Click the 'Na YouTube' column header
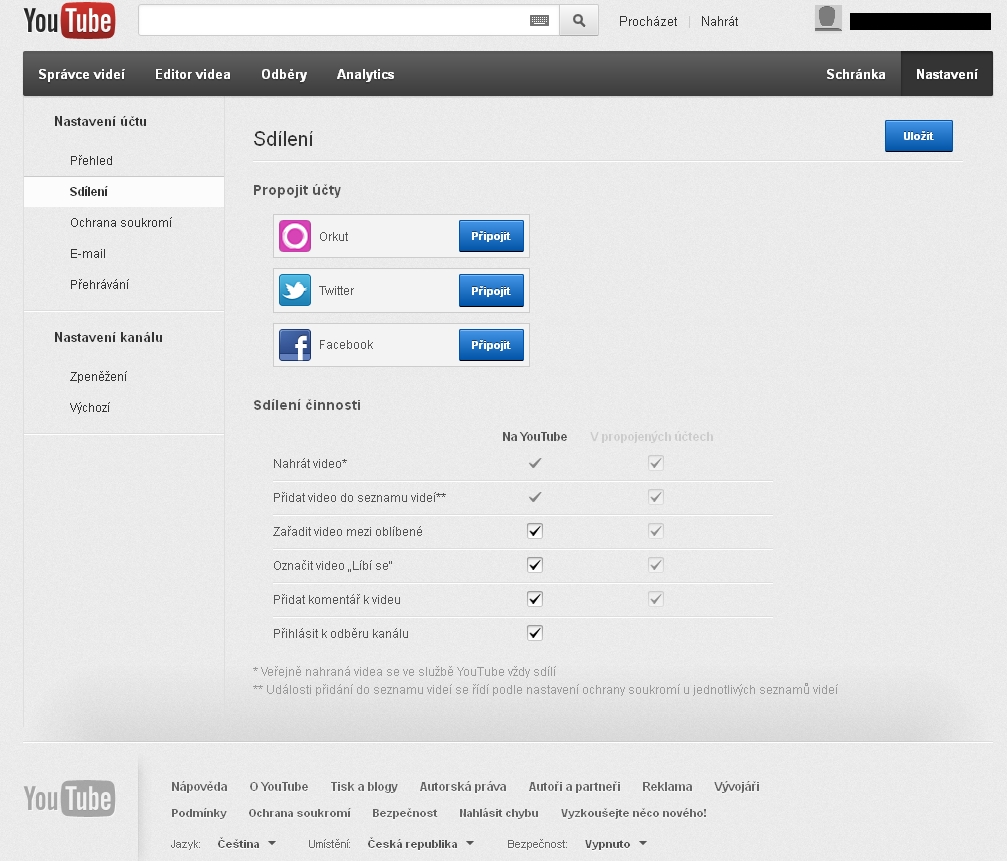 pyautogui.click(x=534, y=437)
